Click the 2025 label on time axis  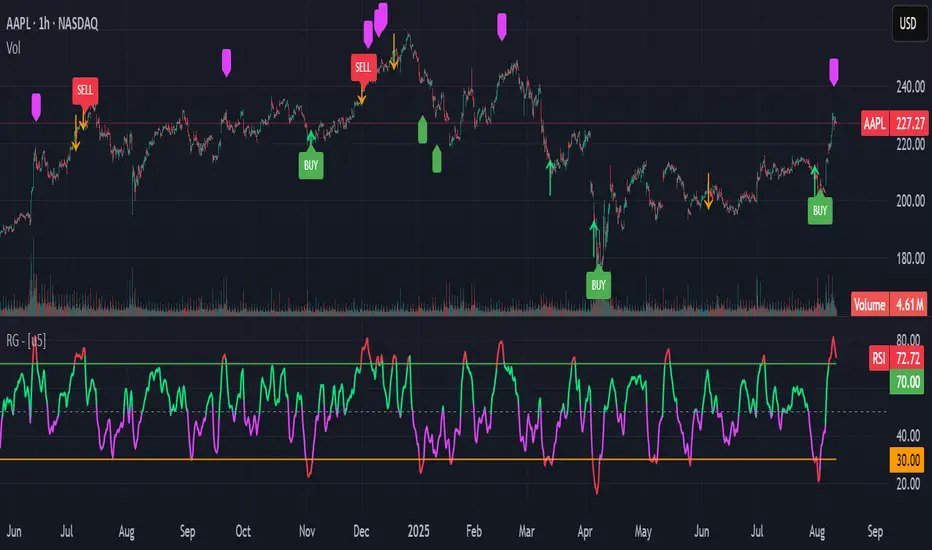(418, 531)
